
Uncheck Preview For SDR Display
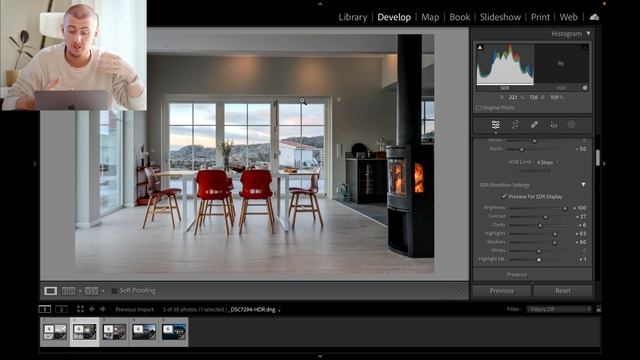click(504, 196)
